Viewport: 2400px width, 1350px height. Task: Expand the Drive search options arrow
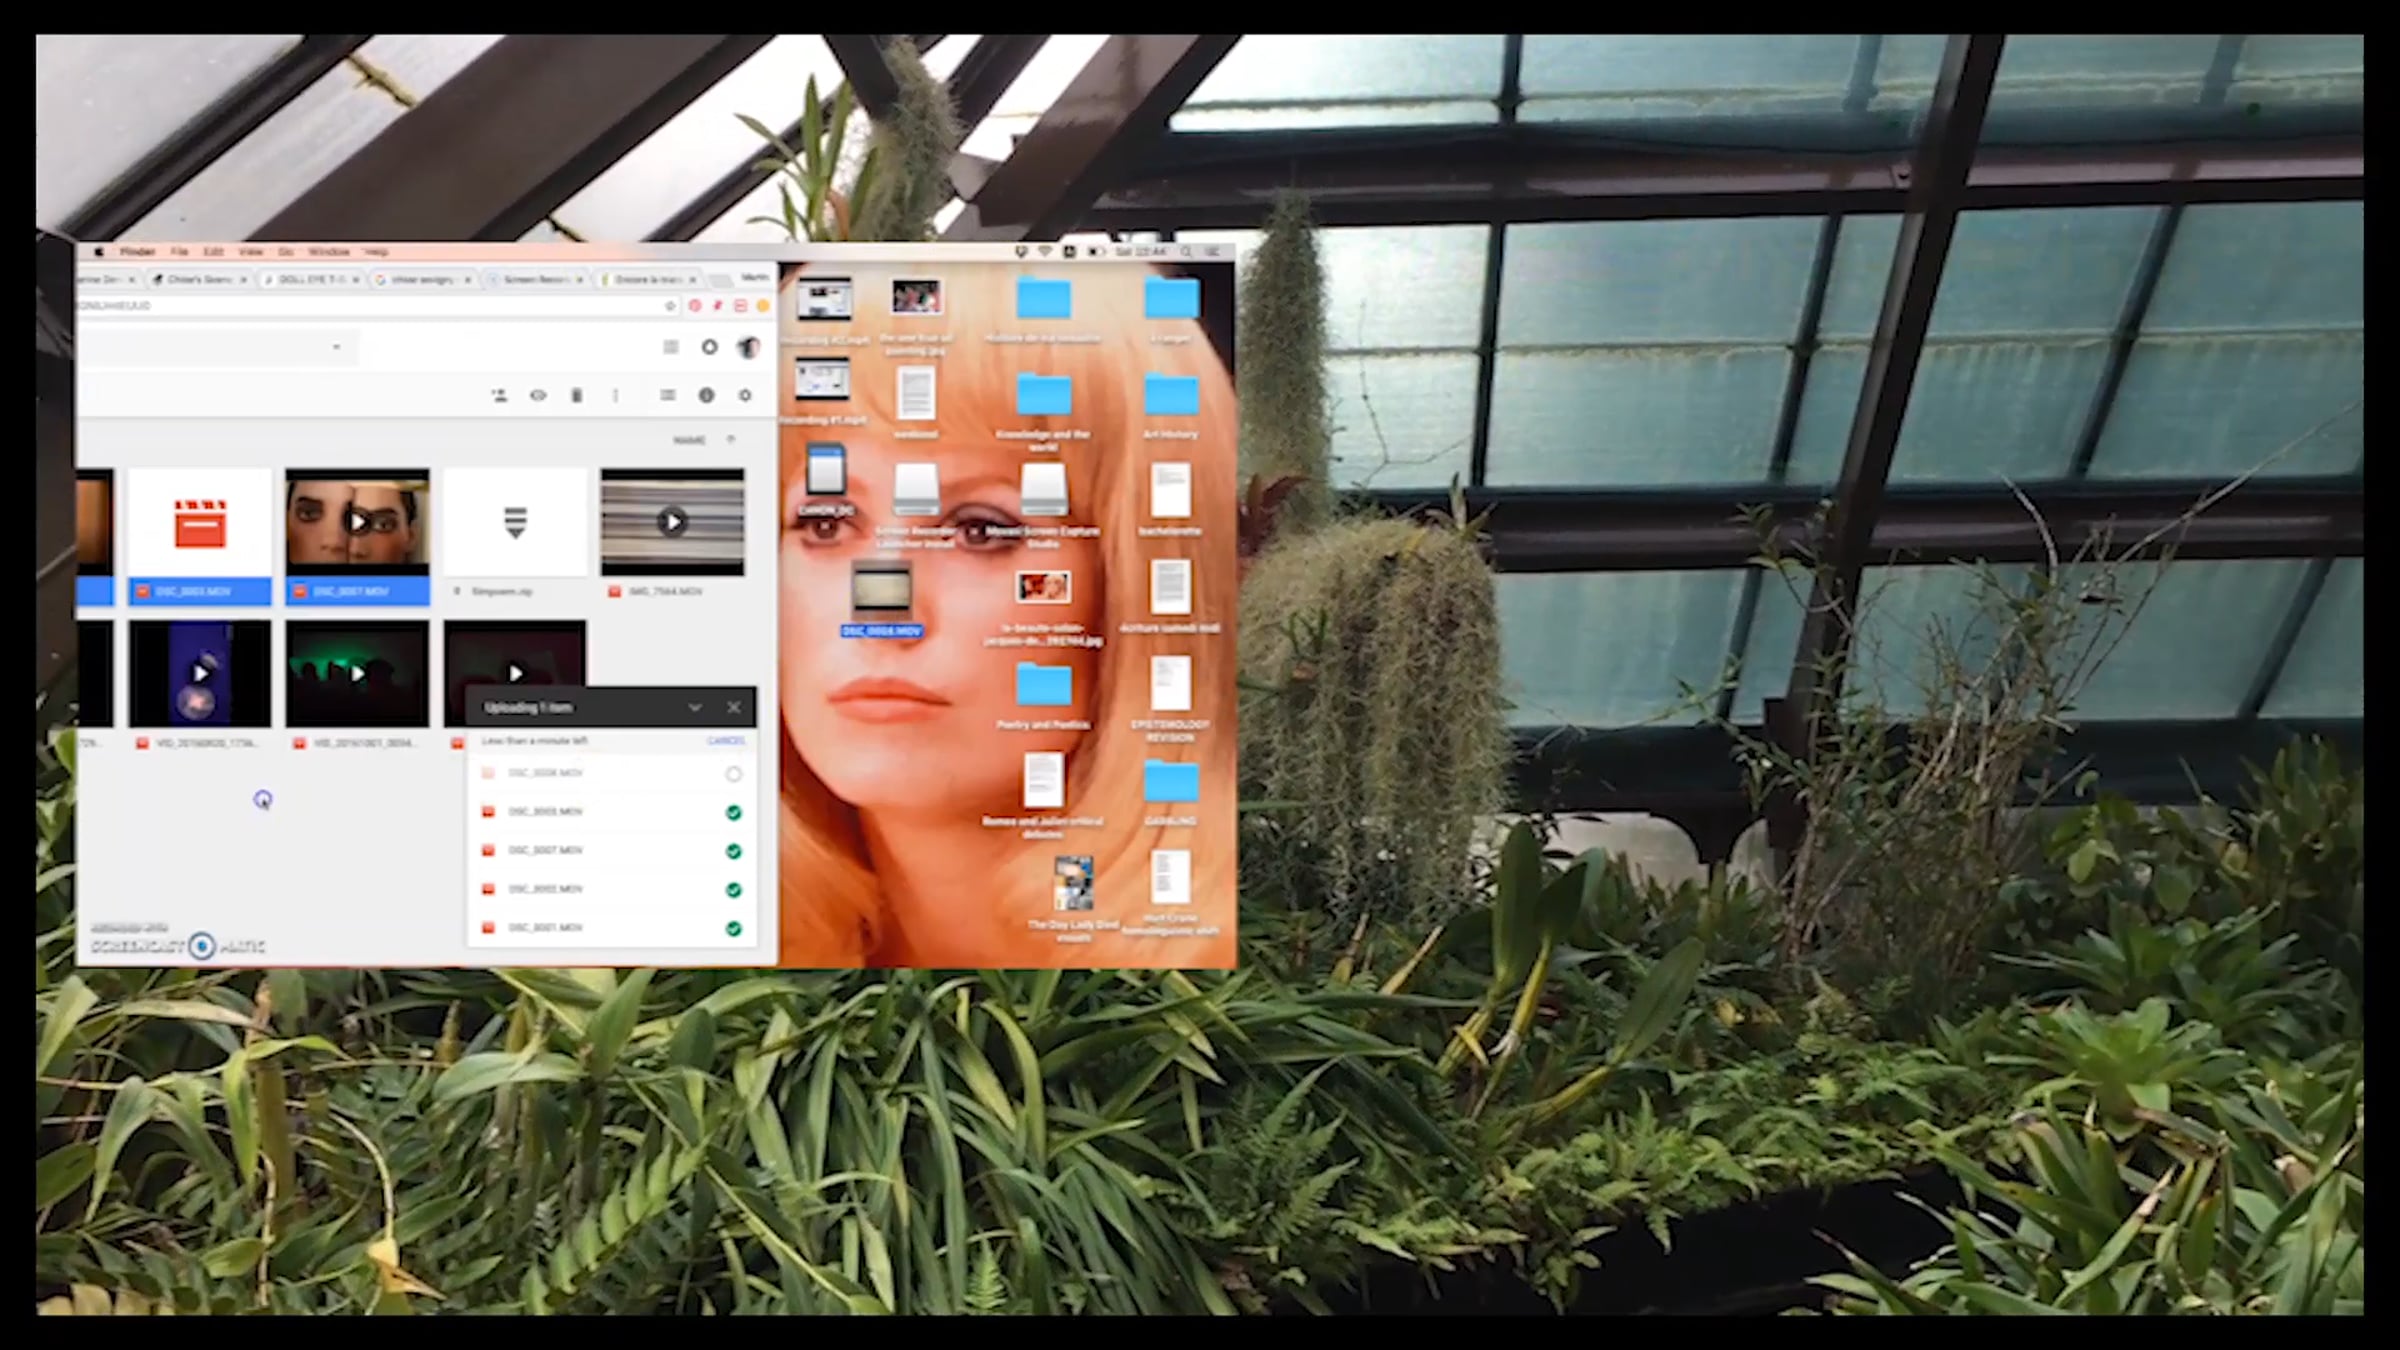click(x=337, y=347)
